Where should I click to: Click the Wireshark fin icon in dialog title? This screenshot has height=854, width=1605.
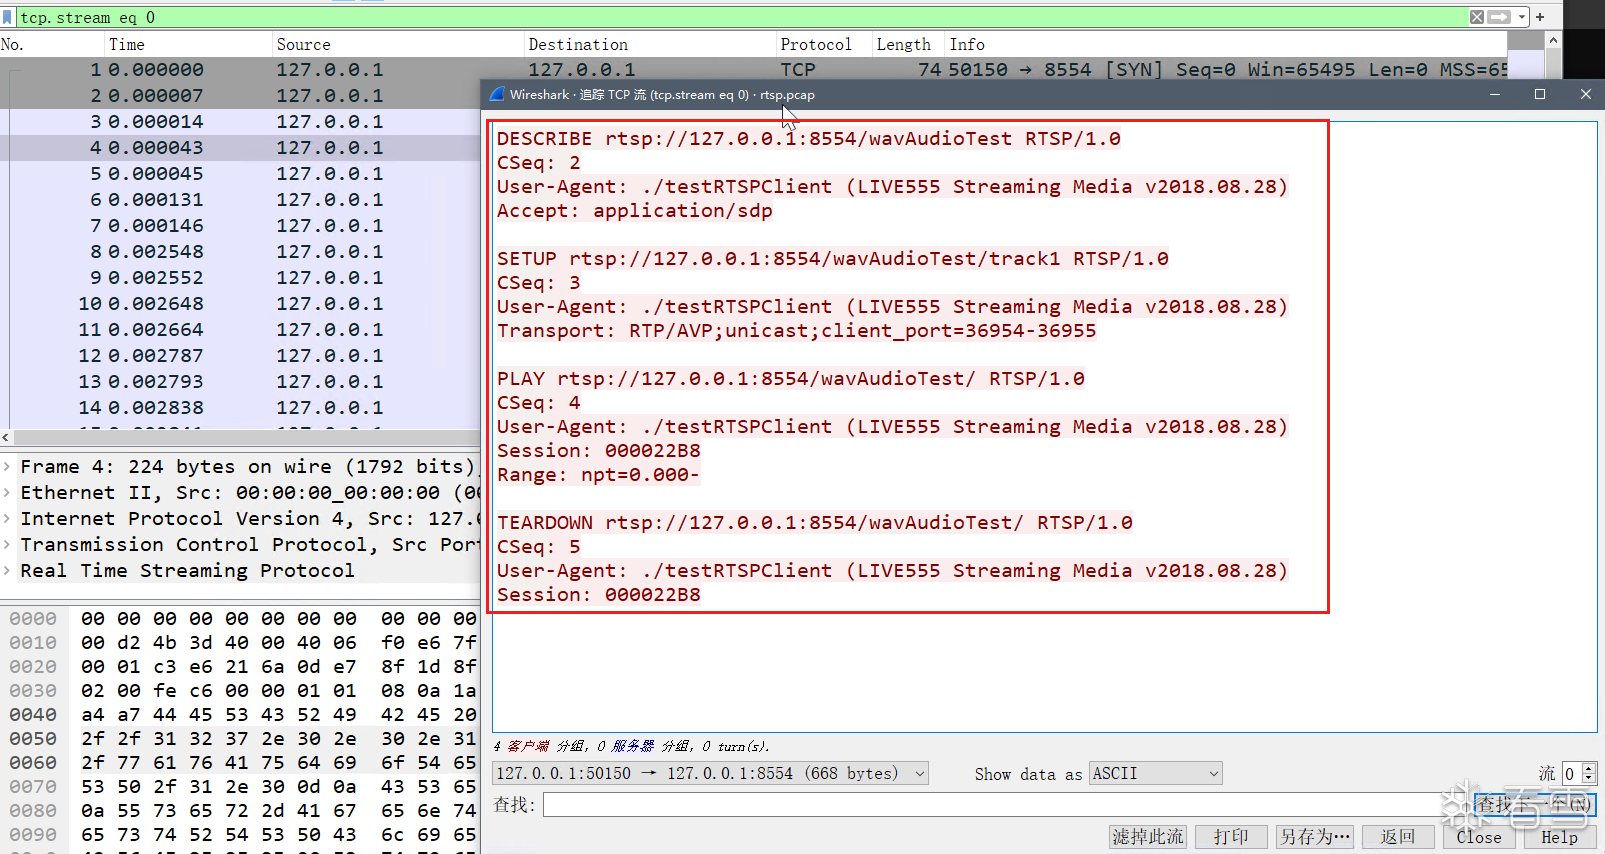(x=497, y=94)
